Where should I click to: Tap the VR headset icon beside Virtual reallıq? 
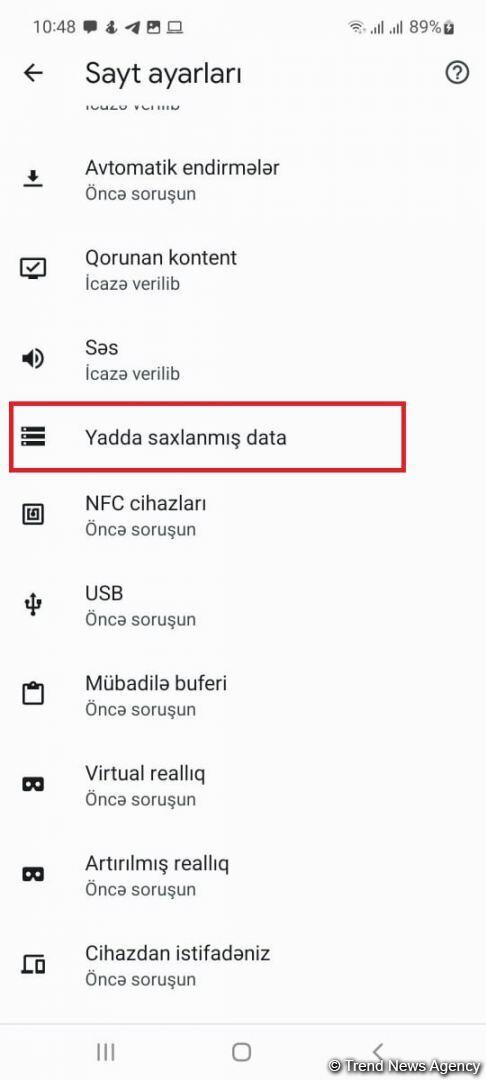pos(33,785)
